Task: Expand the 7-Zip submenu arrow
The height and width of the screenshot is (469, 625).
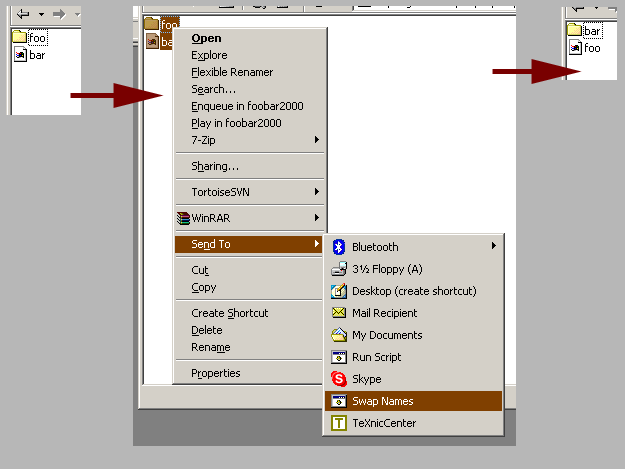Action: pyautogui.click(x=317, y=140)
